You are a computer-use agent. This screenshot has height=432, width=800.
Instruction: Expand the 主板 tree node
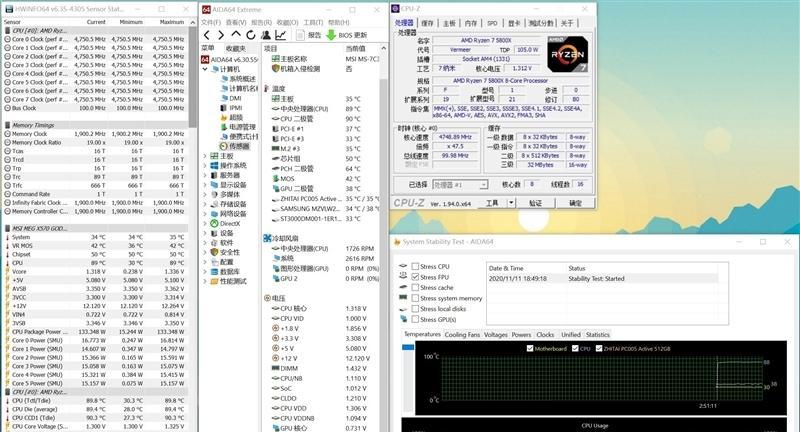[205, 156]
